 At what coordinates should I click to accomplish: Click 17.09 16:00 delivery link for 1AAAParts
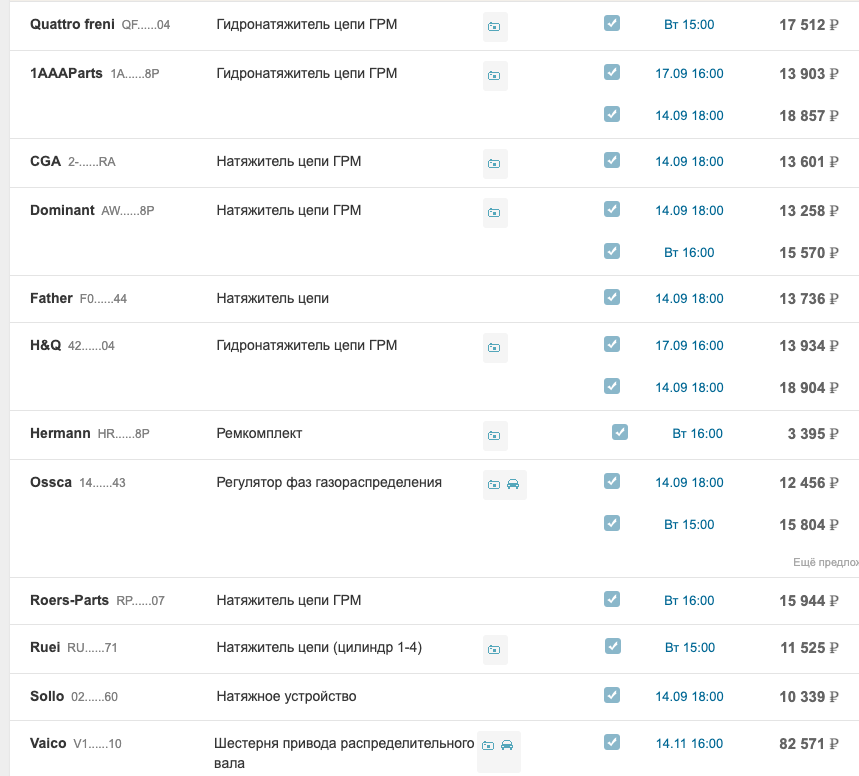689,74
